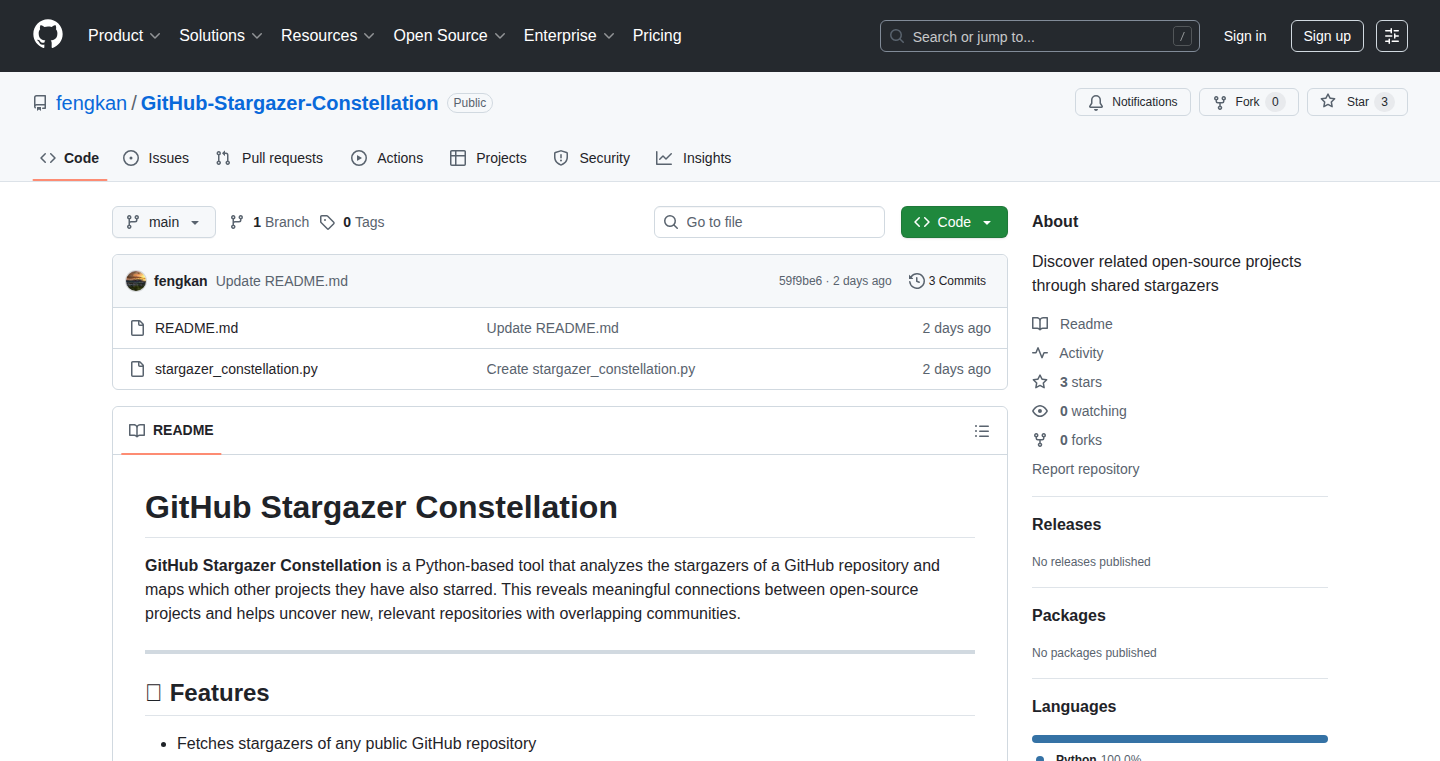The image size is (1440, 761).
Task: Expand the Product menu
Action: [124, 36]
